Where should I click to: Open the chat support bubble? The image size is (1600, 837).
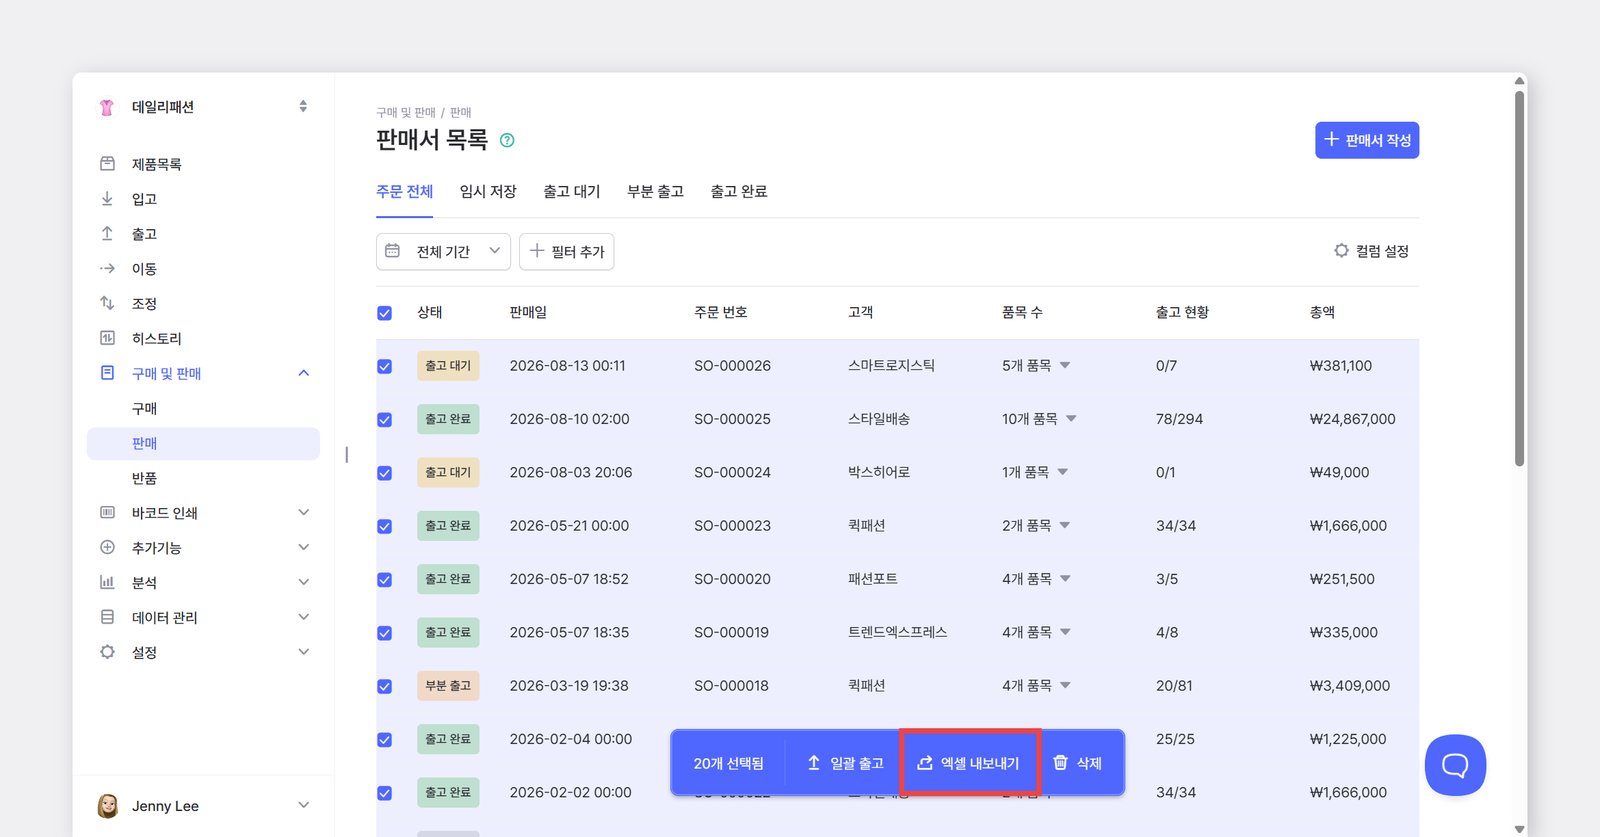1455,765
